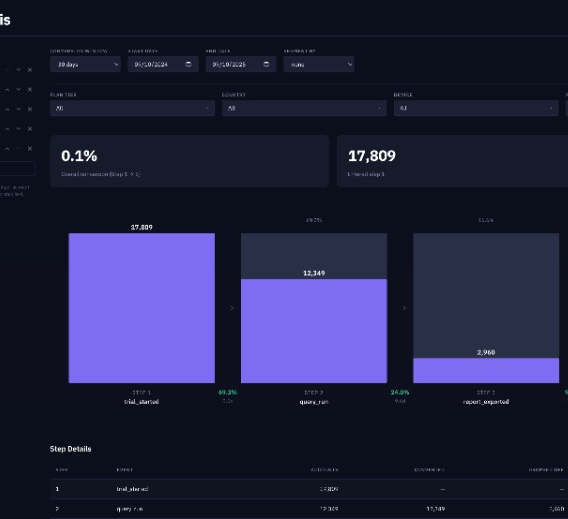568x519 pixels.
Task: Click the 24.0% conversion rate label
Action: coord(400,392)
